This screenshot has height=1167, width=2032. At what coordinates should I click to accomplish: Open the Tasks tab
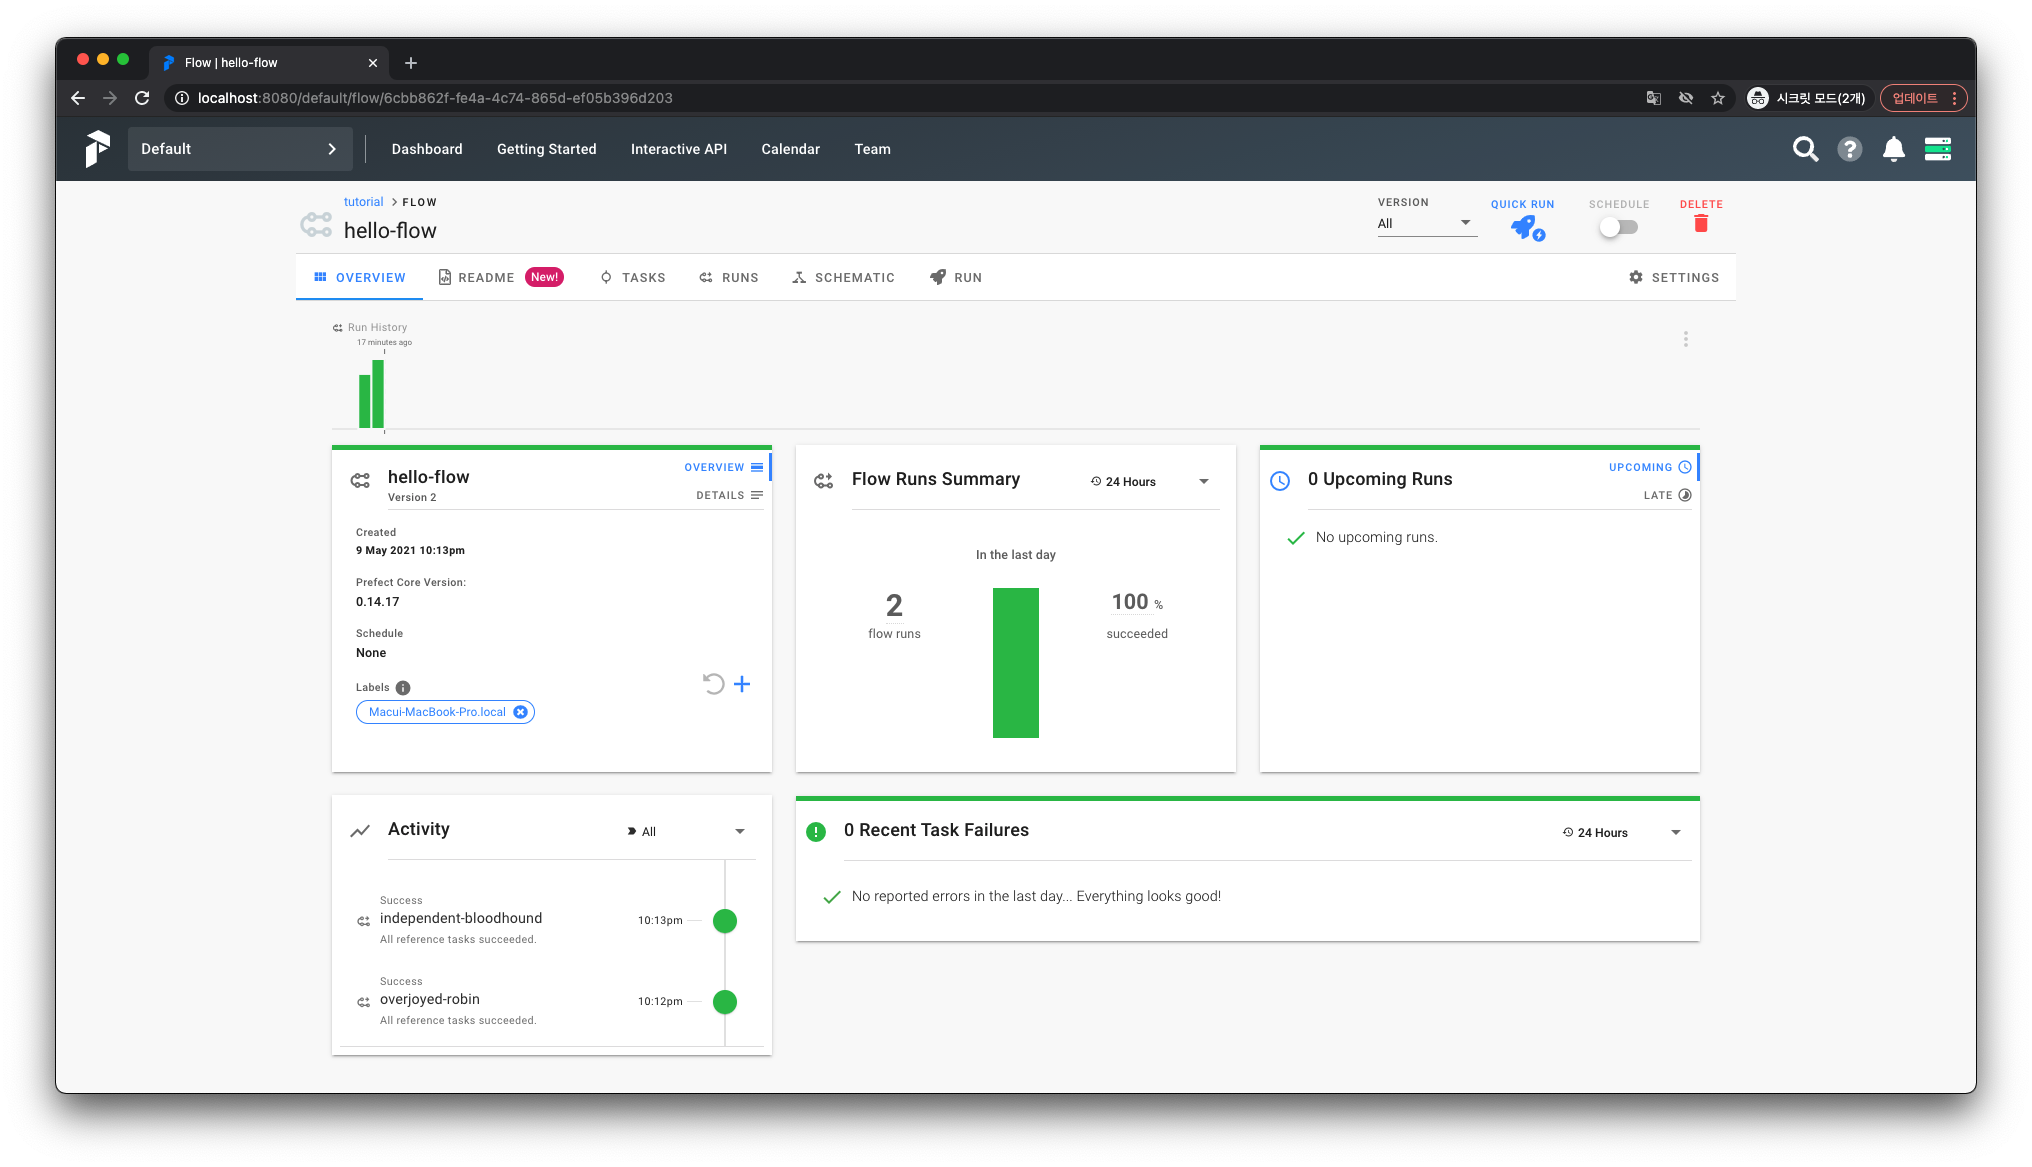[x=633, y=278]
